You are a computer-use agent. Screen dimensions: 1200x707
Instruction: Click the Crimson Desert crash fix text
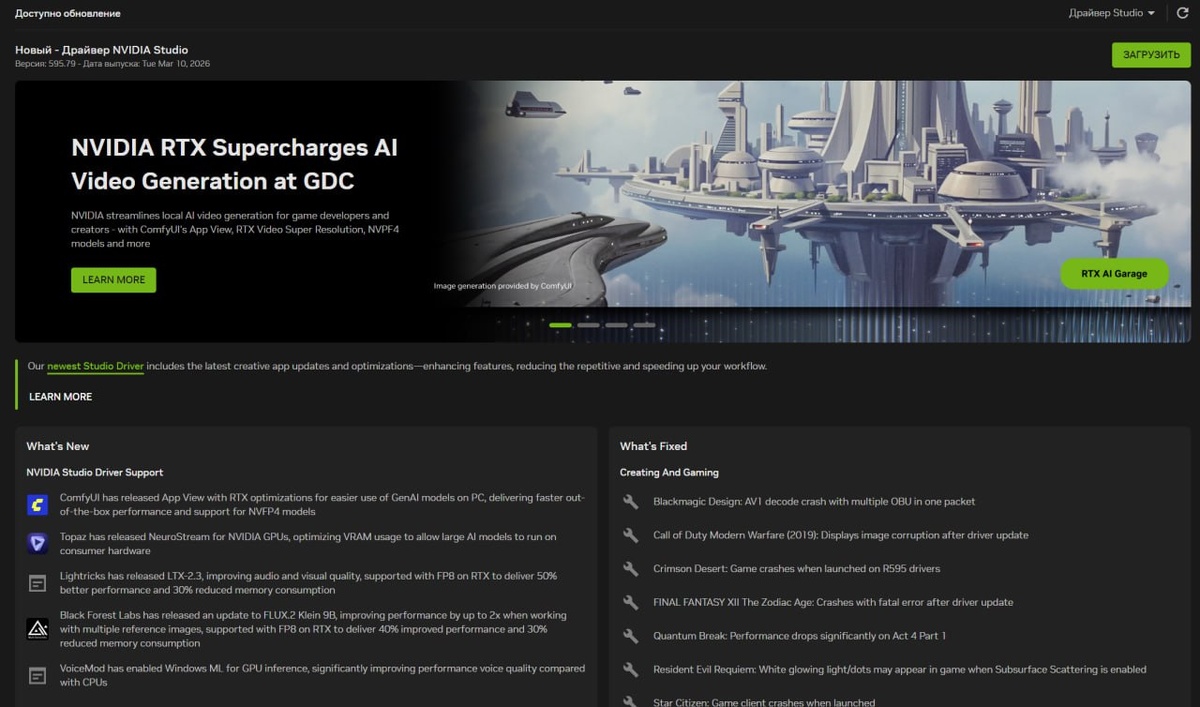pos(796,569)
